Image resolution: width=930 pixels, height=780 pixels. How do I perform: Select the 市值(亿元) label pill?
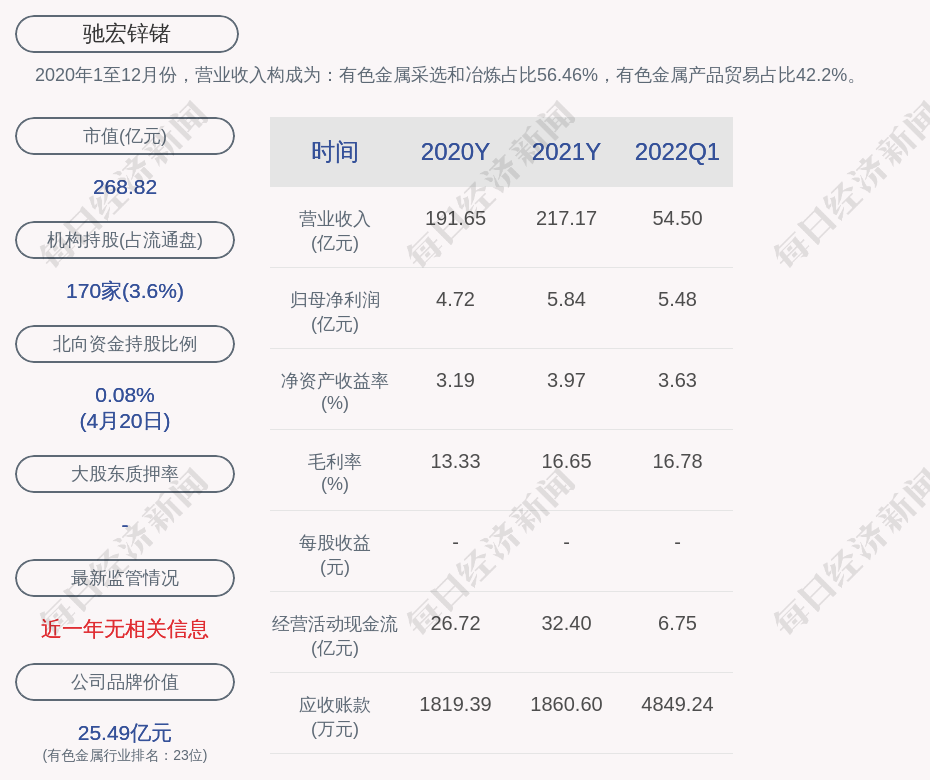pos(125,136)
